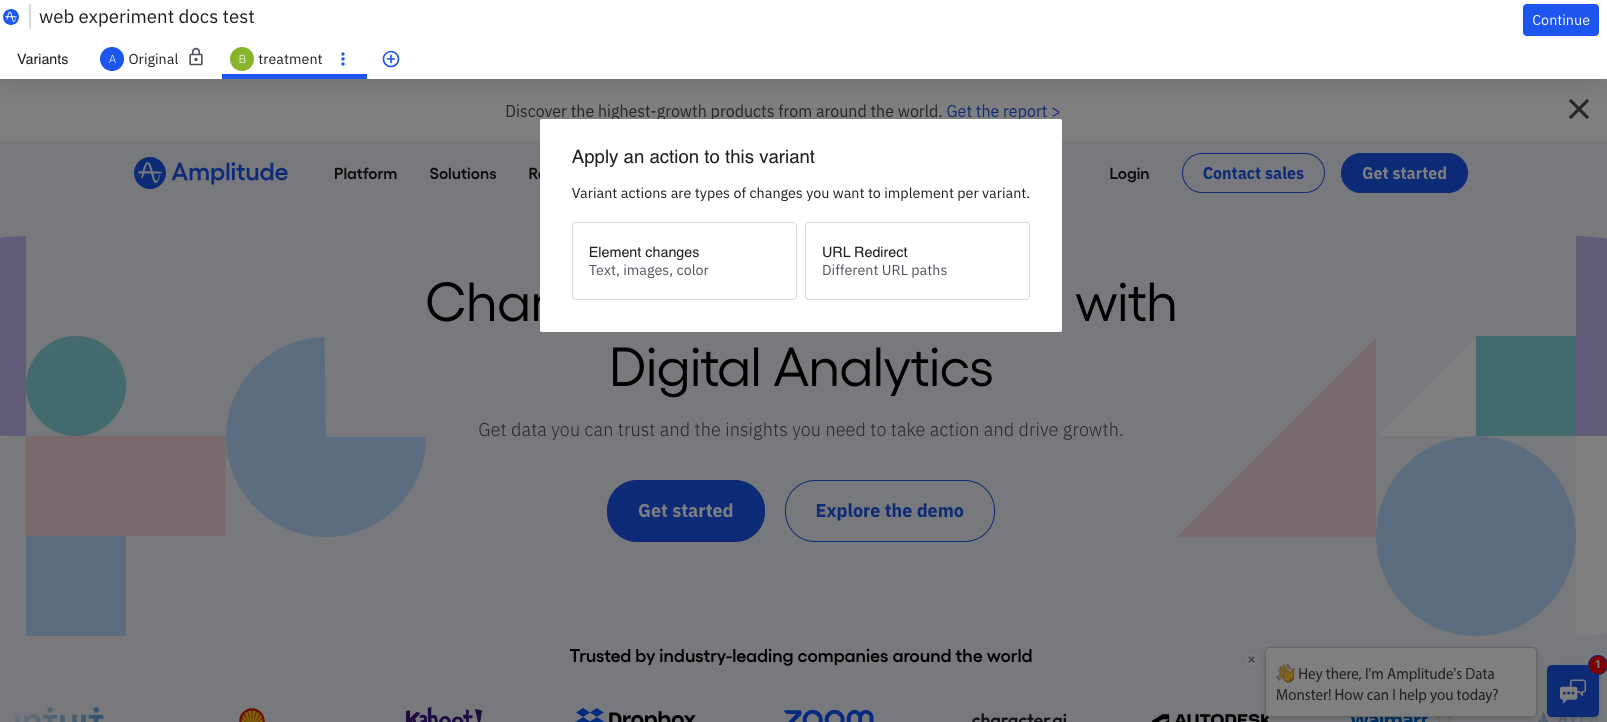
Task: Click the Amplitude logo icon in top-left
Action: coord(11,17)
